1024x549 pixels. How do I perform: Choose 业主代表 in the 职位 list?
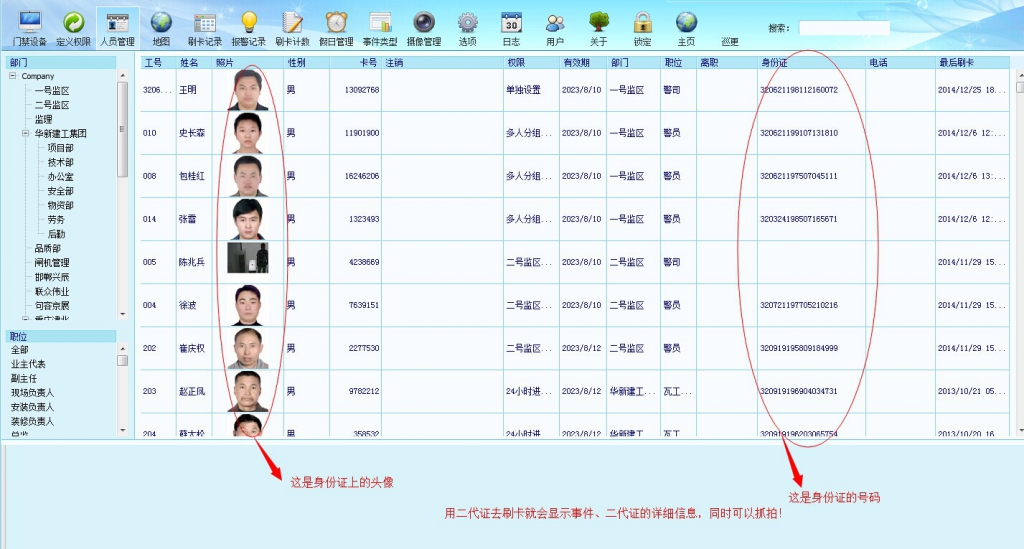(x=28, y=365)
